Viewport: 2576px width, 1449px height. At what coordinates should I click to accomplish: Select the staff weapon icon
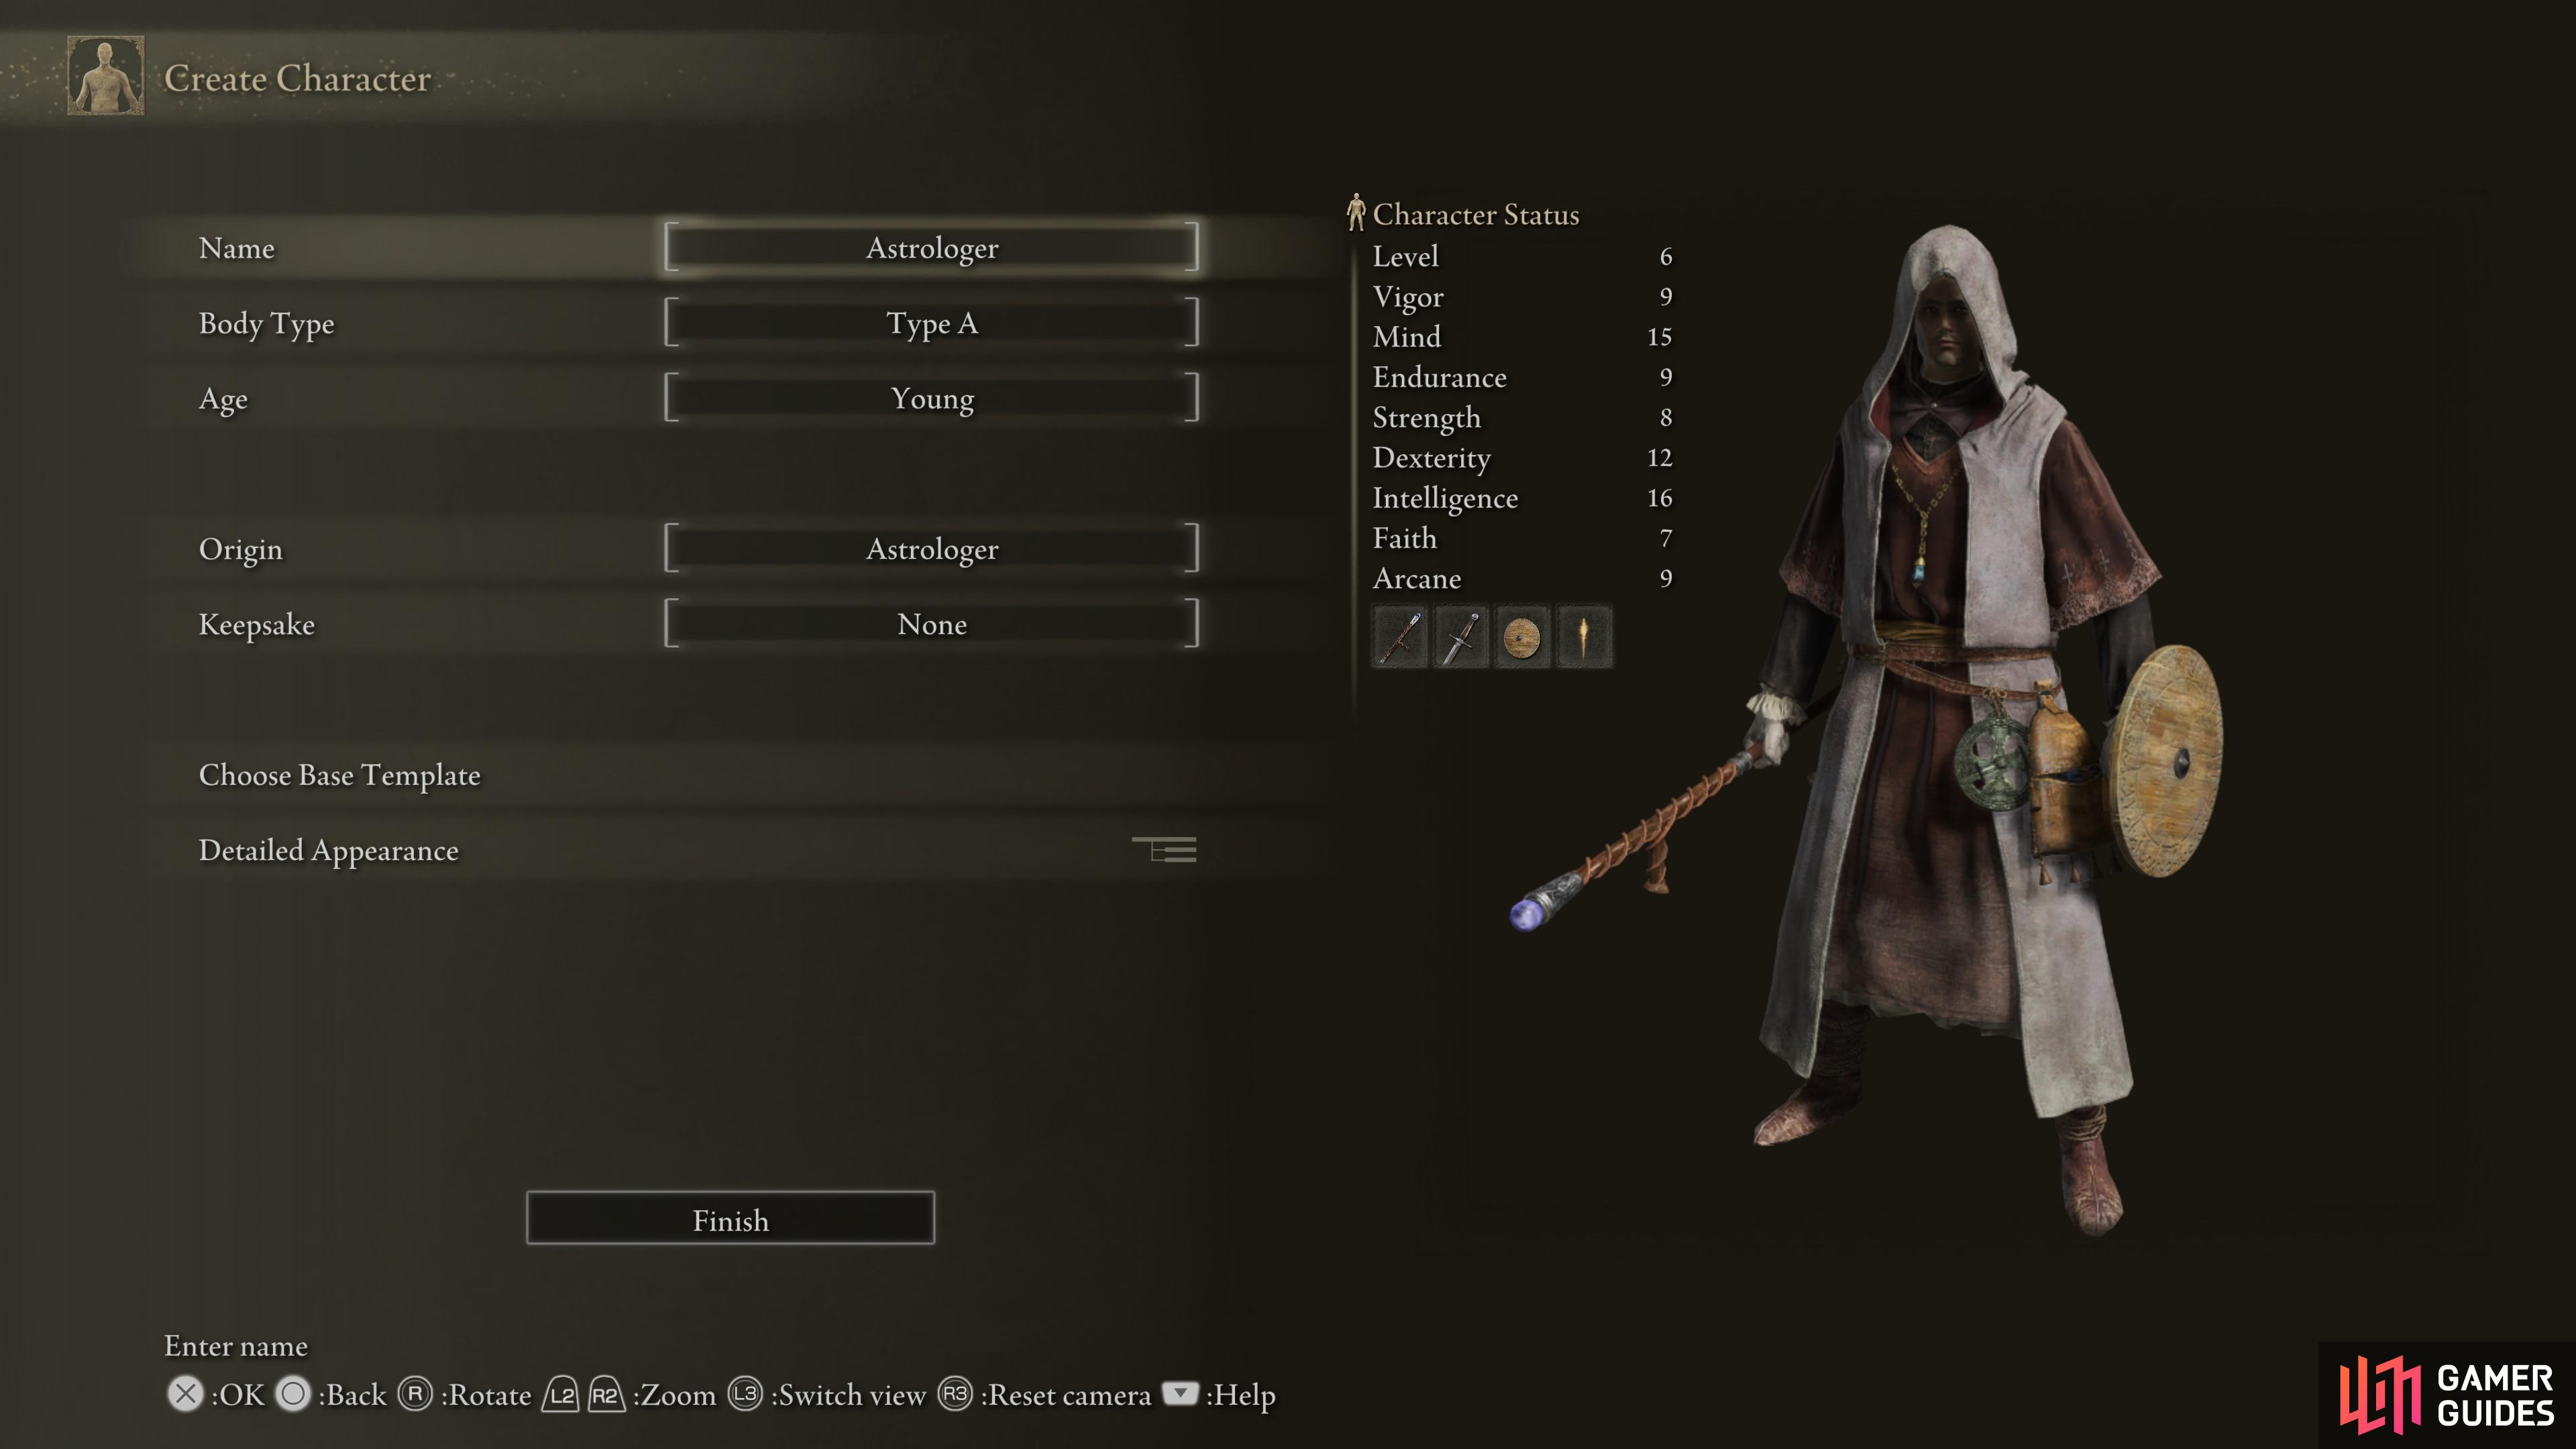(1398, 637)
